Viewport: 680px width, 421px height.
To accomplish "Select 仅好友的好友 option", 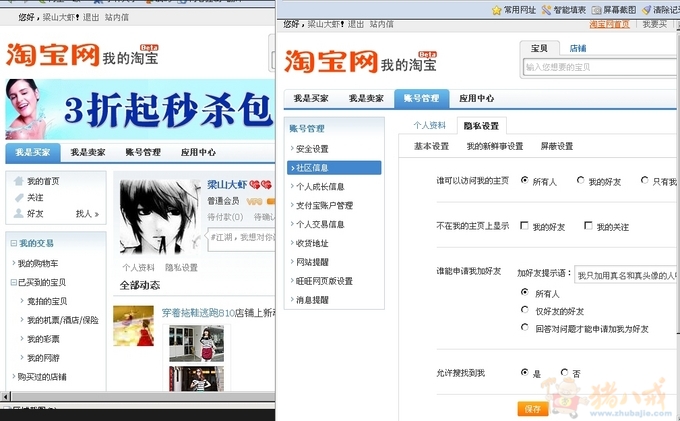I will 525,310.
